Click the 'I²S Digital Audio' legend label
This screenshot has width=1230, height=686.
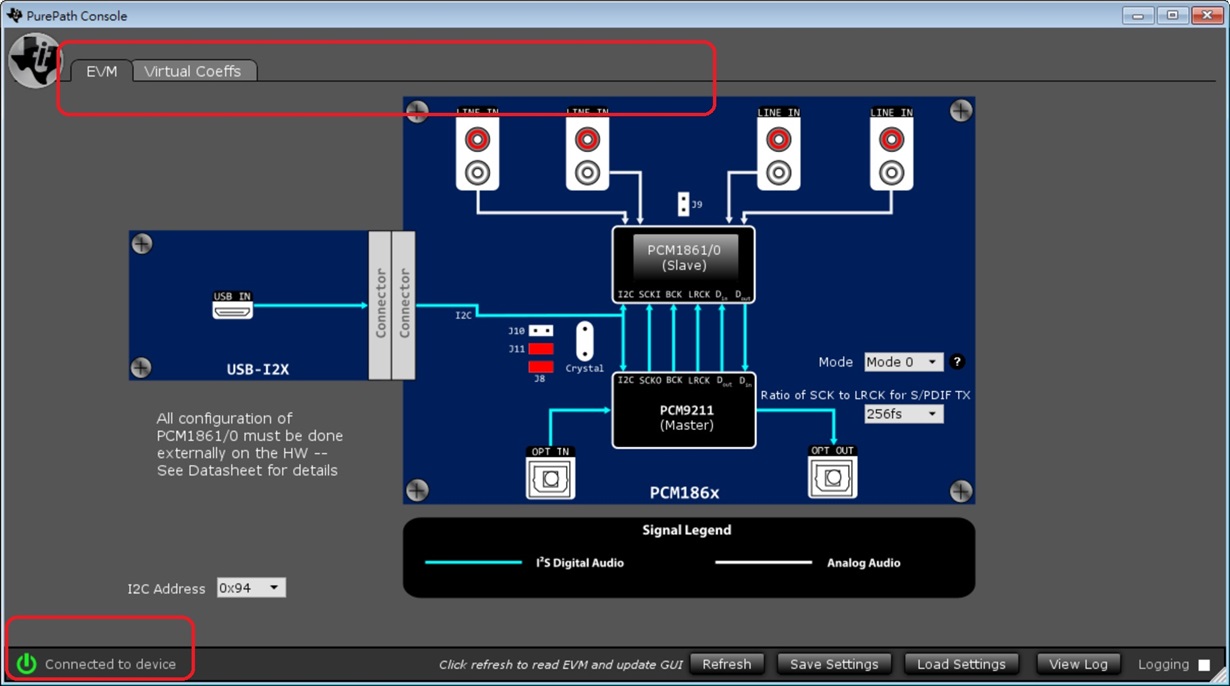(x=580, y=563)
